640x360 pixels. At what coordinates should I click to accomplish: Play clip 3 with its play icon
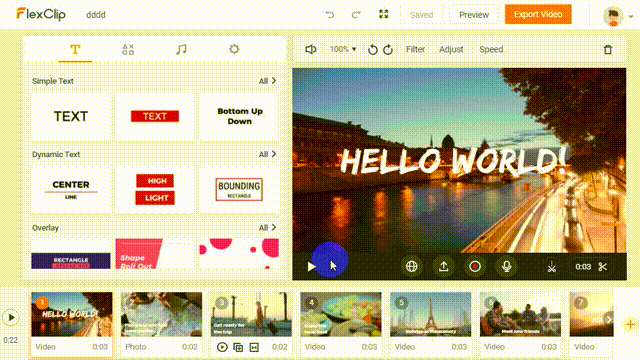(222, 347)
